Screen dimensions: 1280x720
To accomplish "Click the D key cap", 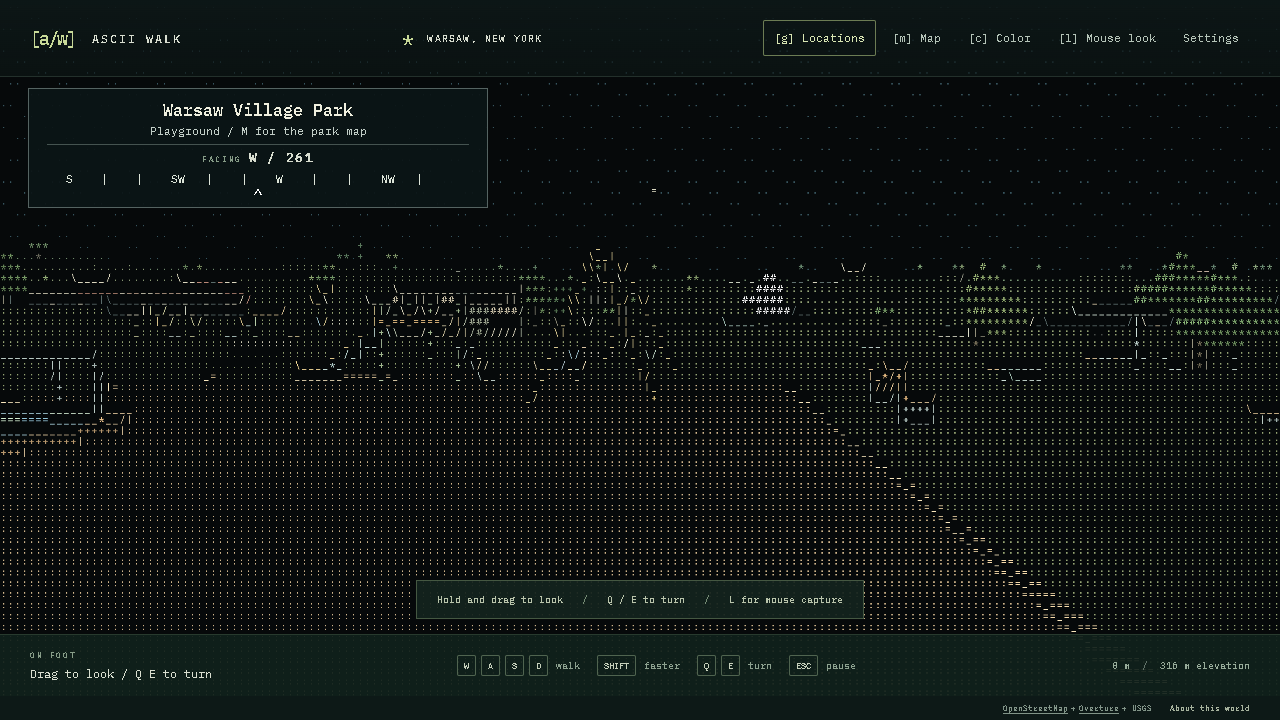I will pos(538,666).
